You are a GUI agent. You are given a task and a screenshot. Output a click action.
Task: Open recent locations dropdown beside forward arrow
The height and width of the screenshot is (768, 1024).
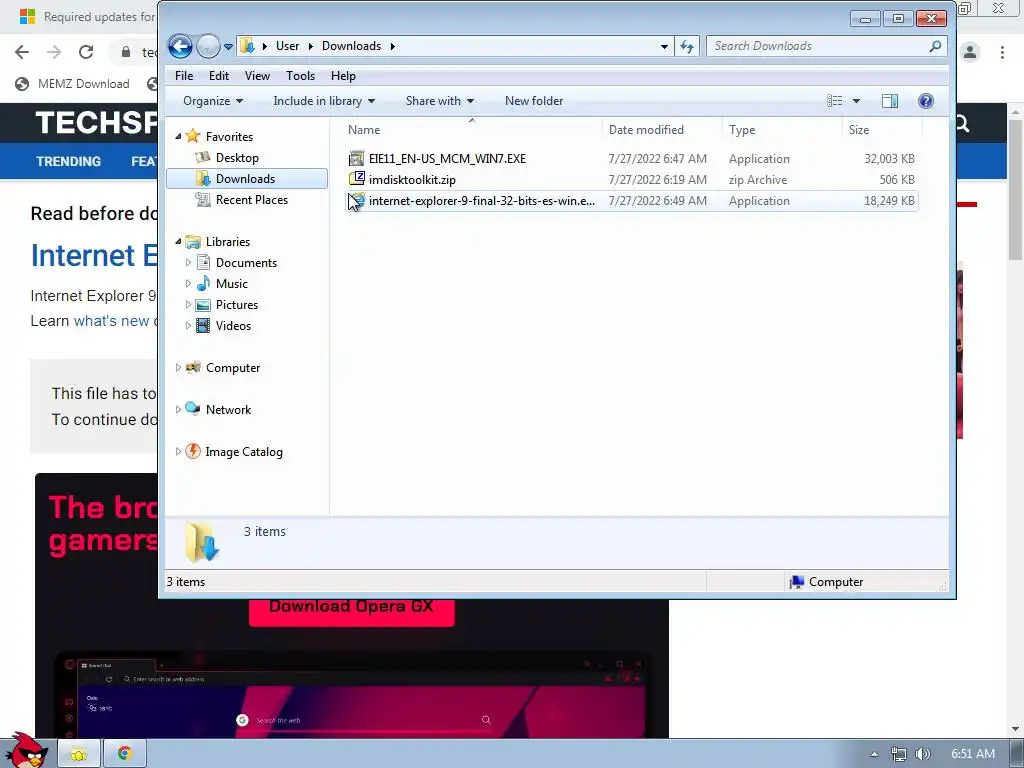coord(228,47)
